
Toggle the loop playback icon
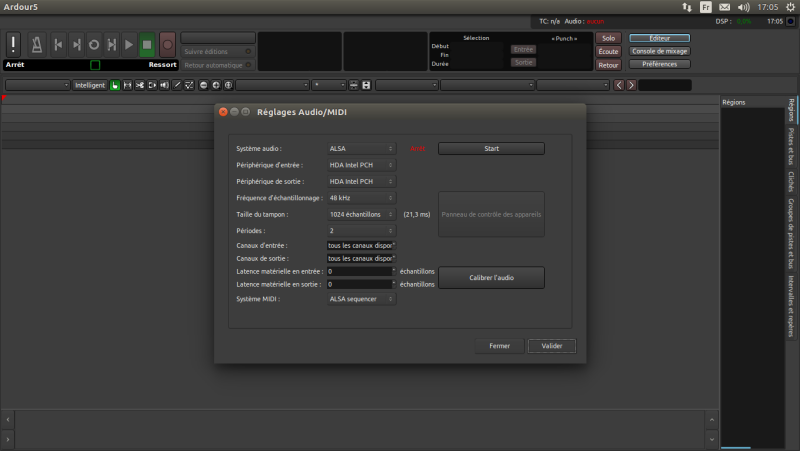[93, 44]
